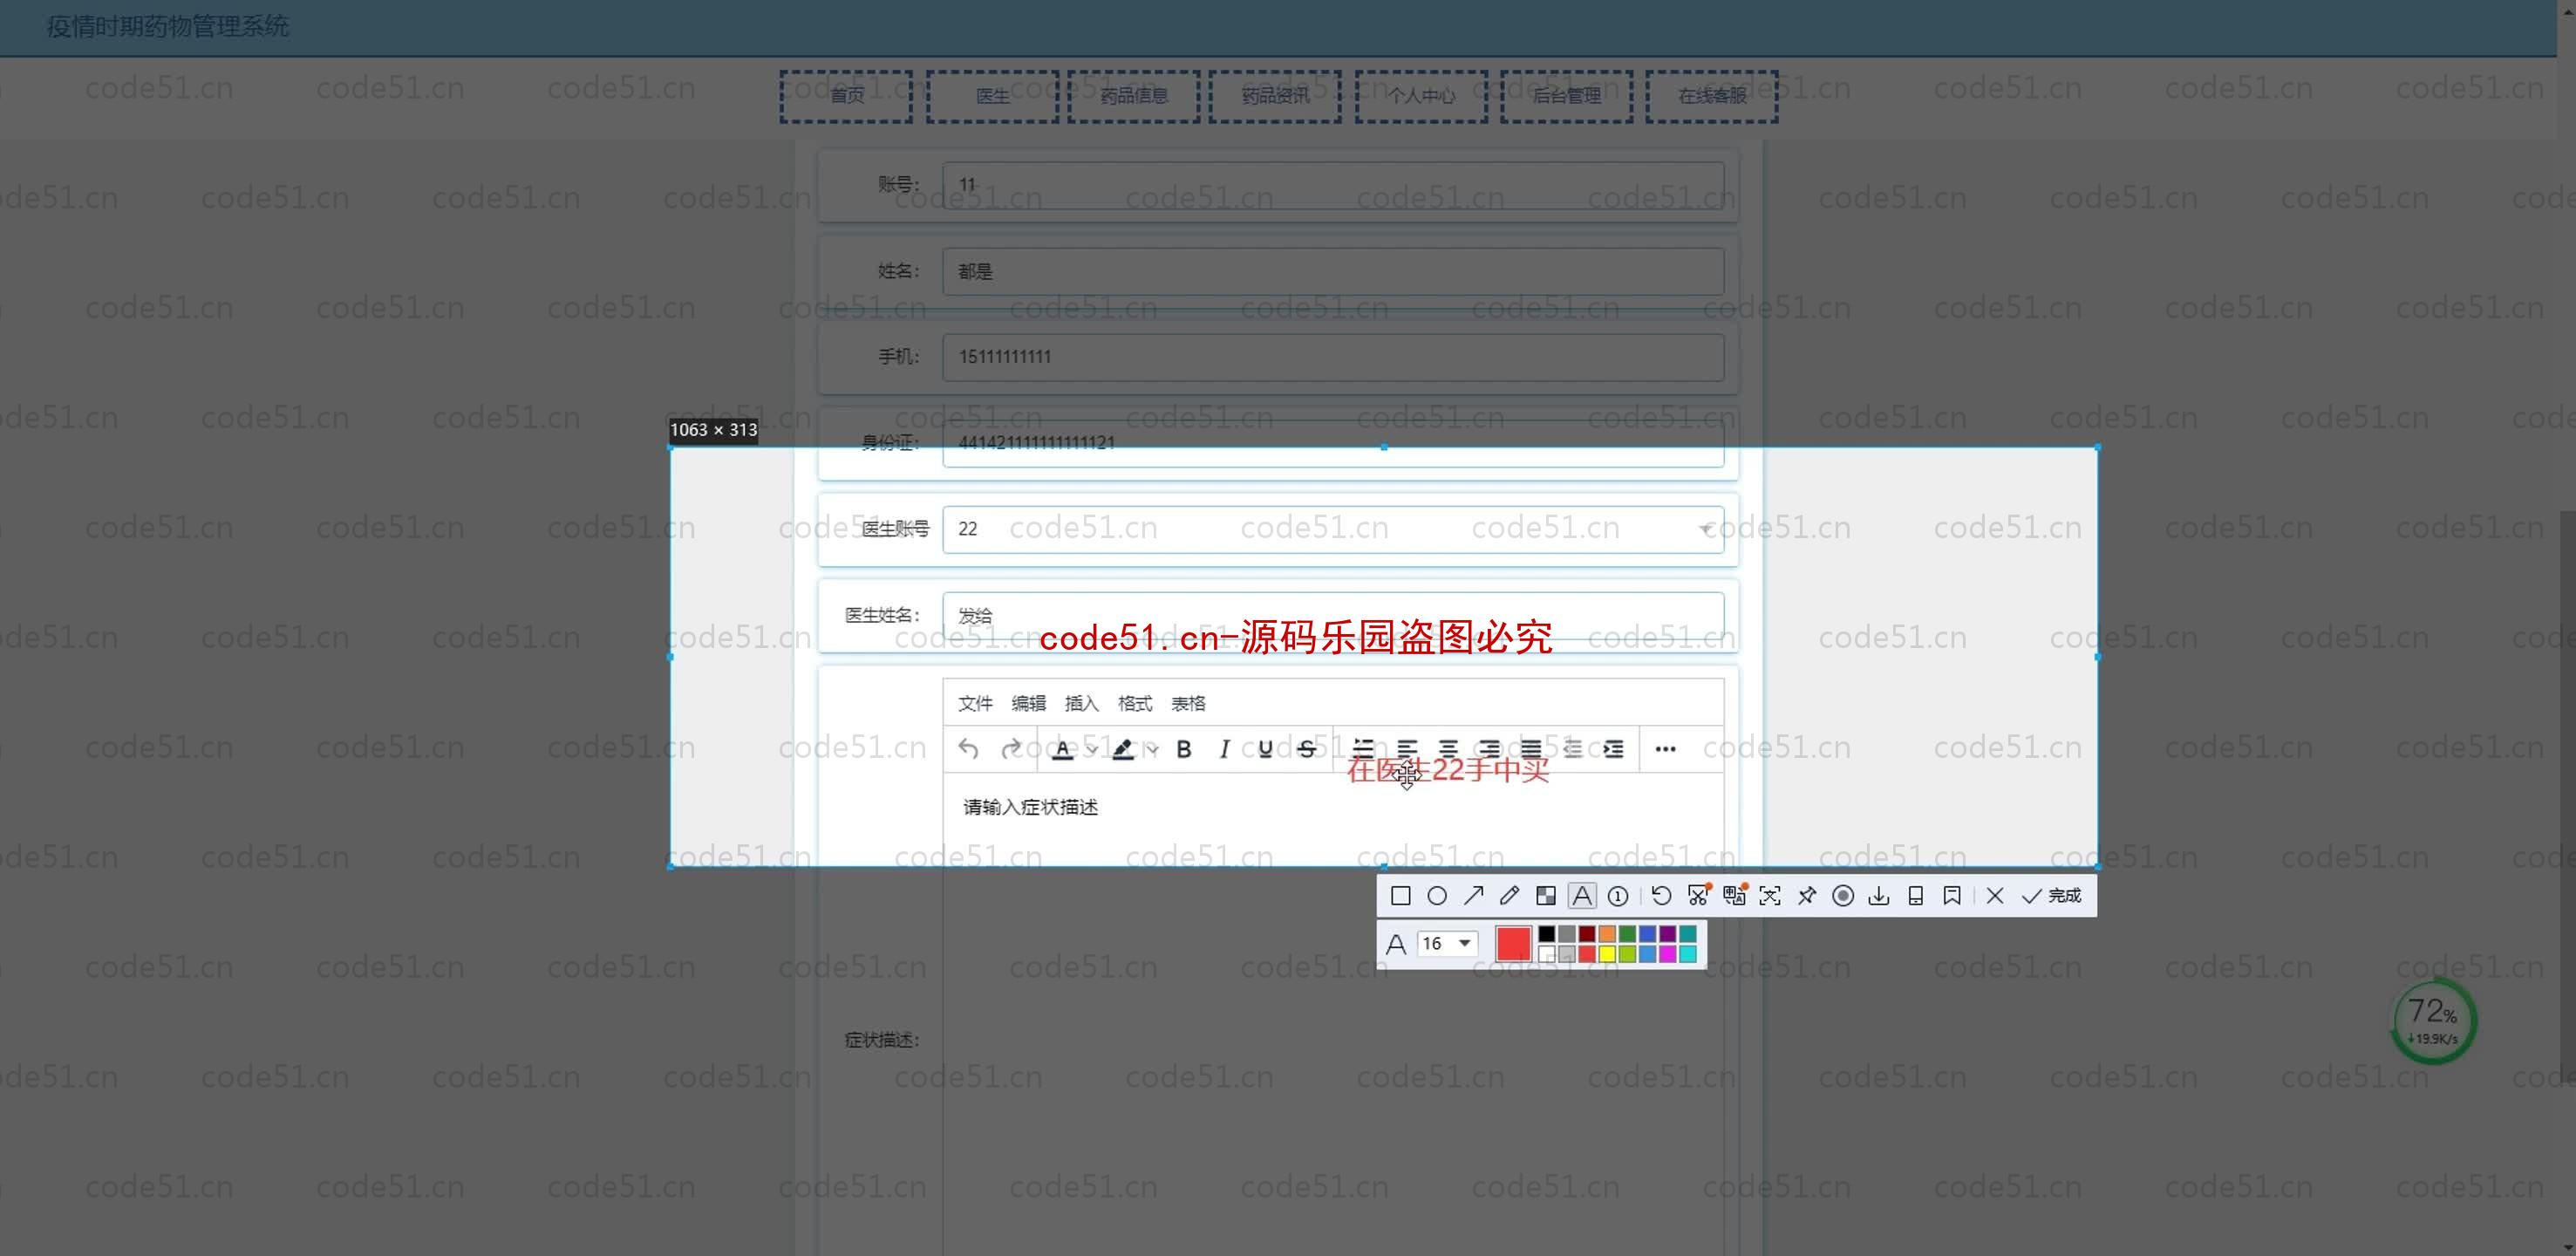Screen dimensions: 2576x1256
Task: Pick the cyan color swatch
Action: 1688,954
